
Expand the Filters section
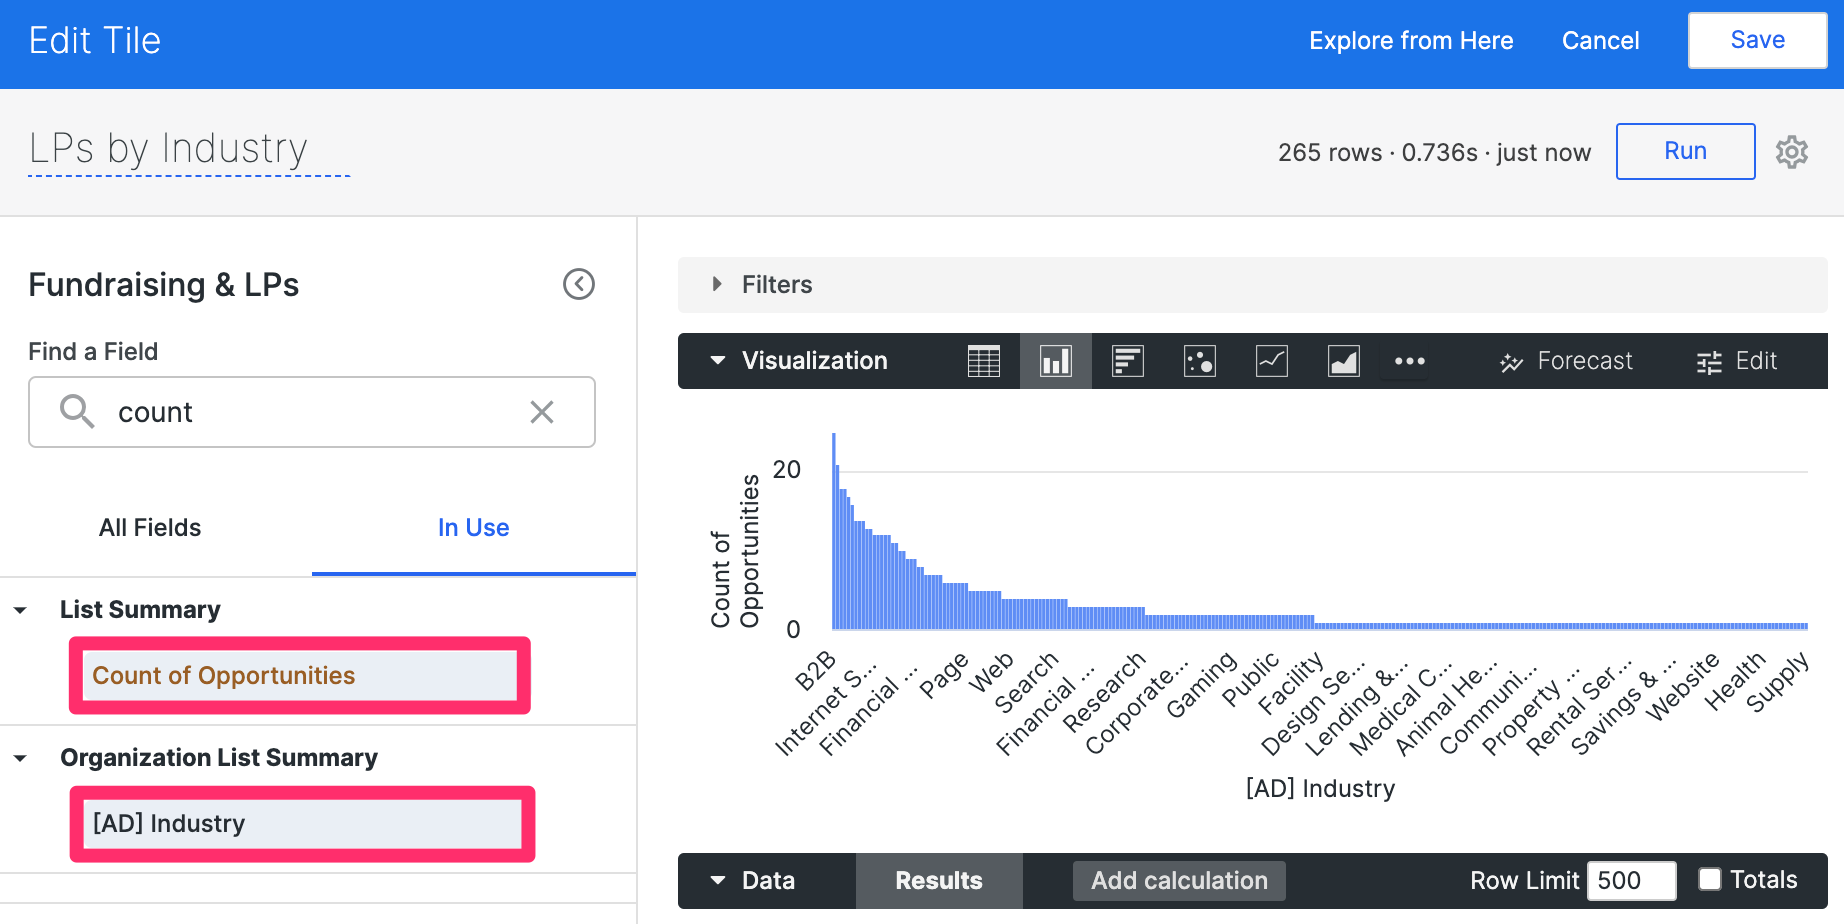click(x=717, y=284)
